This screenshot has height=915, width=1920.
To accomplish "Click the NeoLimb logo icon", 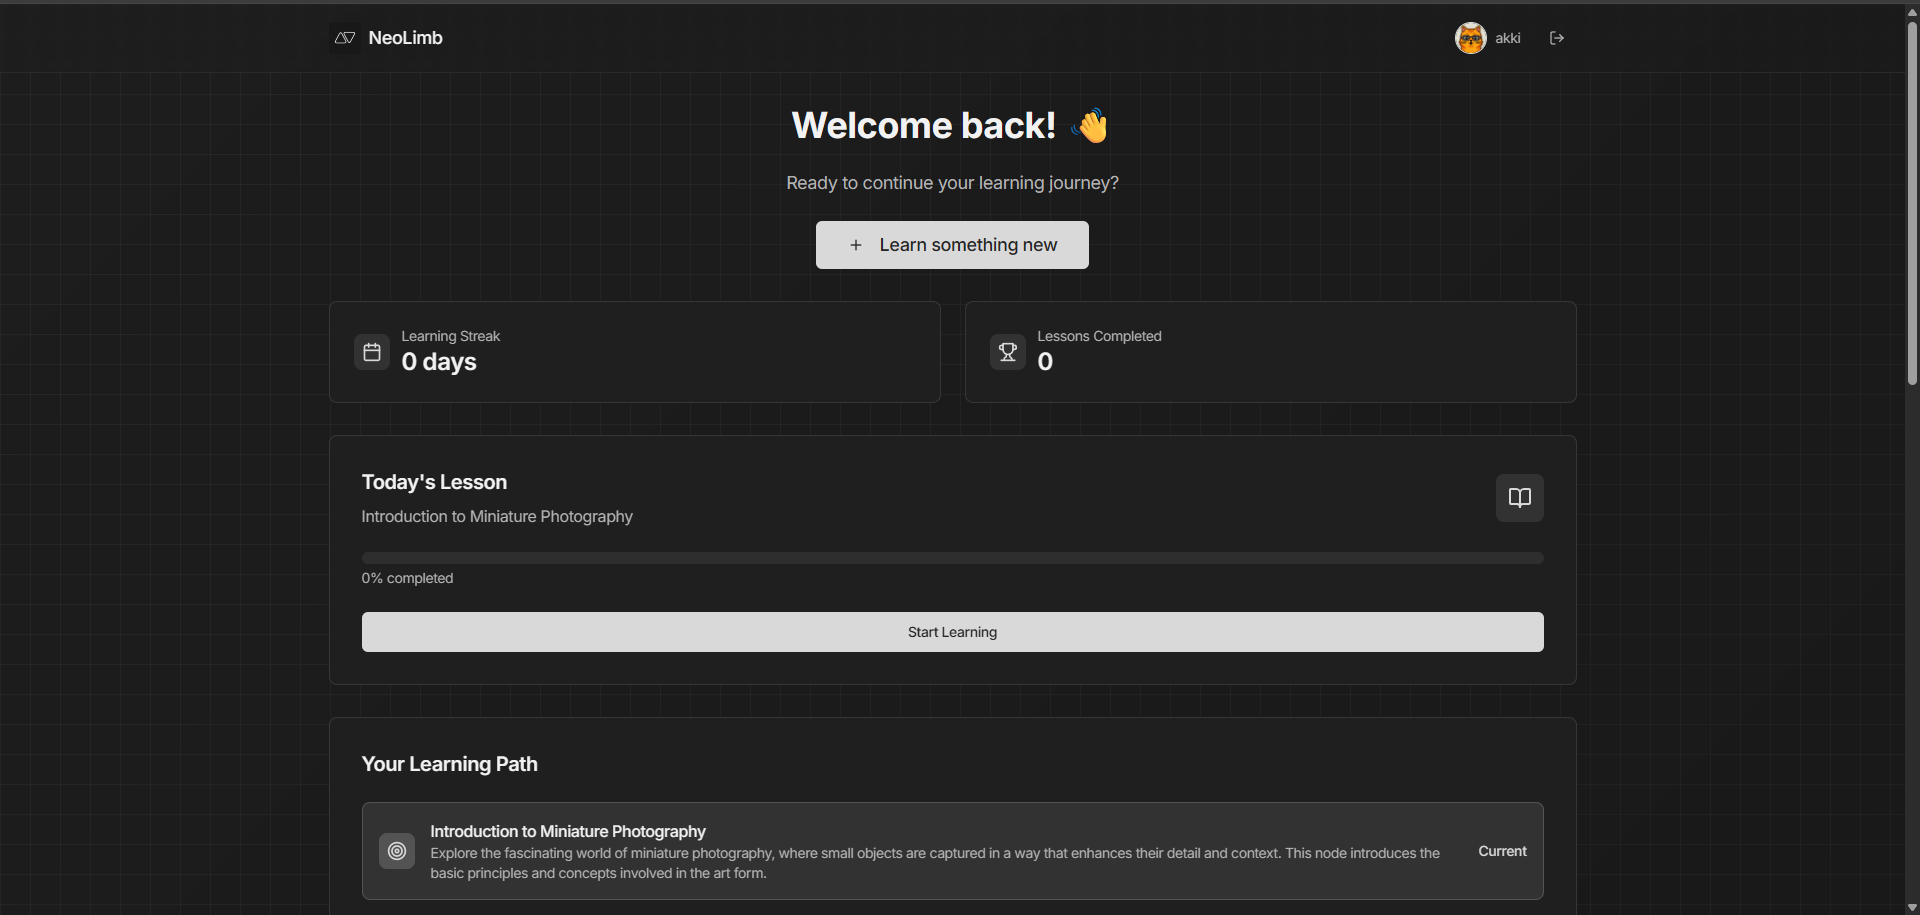I will coord(344,37).
